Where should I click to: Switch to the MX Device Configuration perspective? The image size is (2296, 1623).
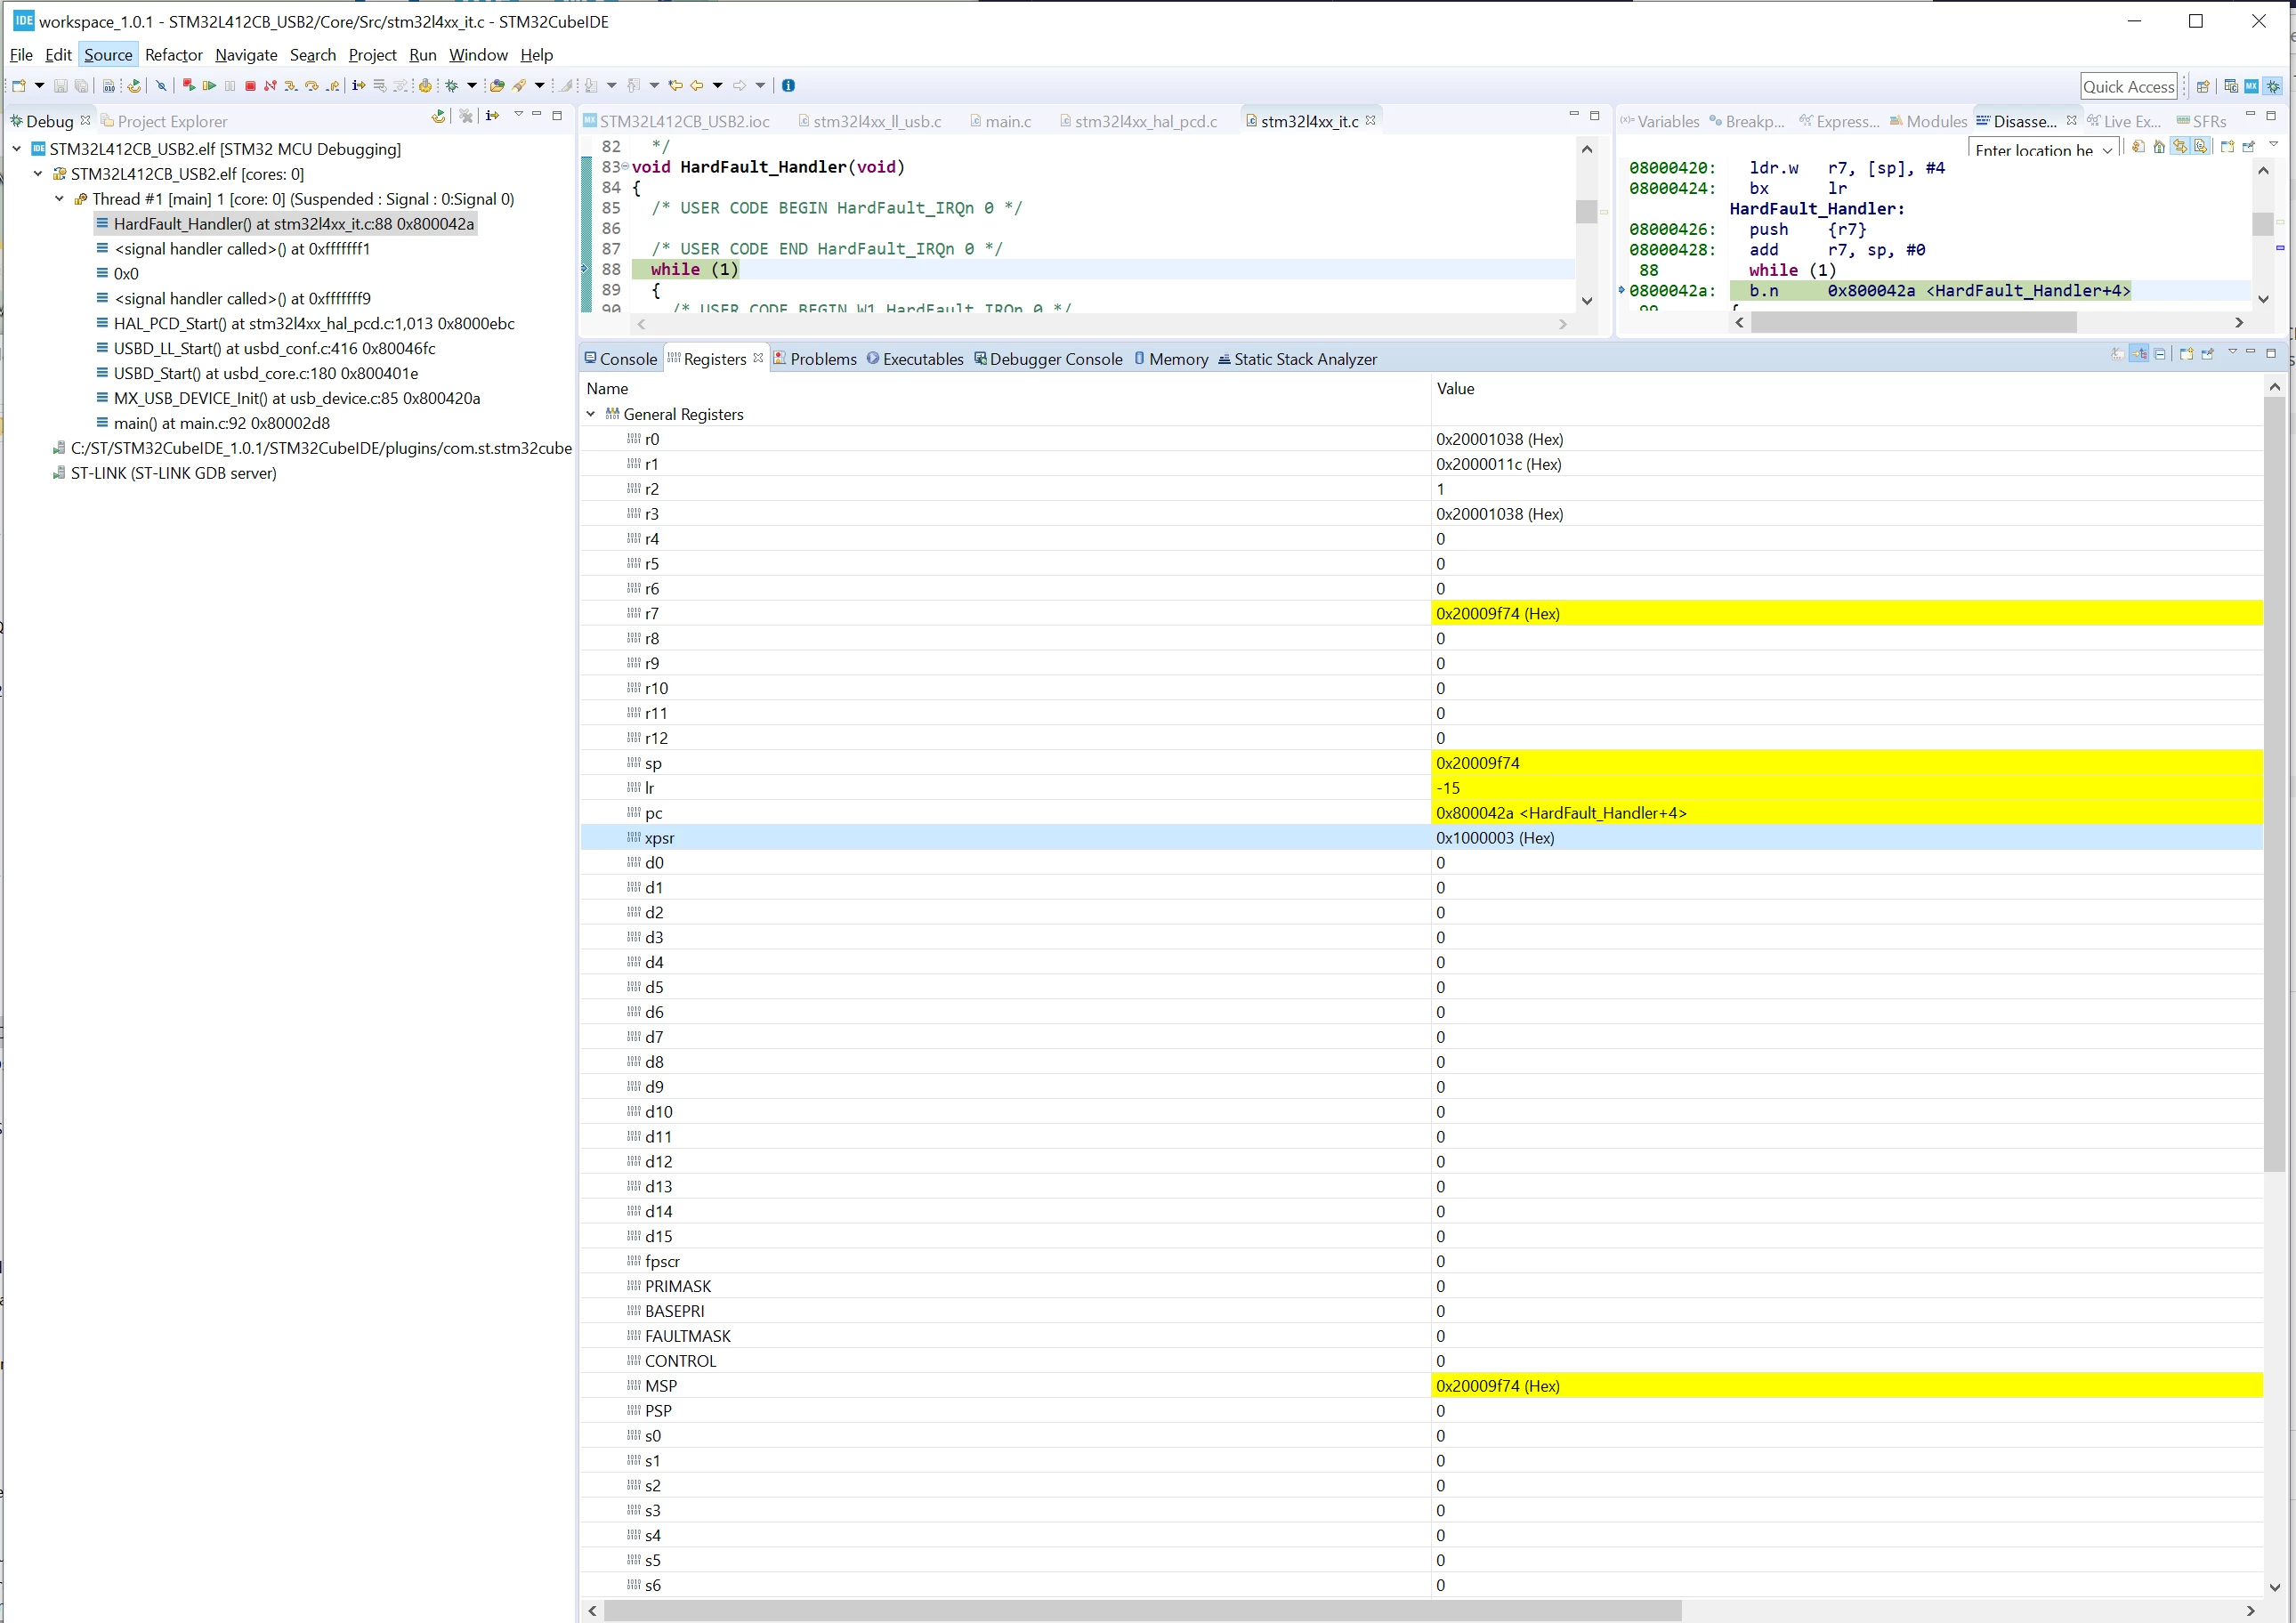click(x=2252, y=87)
